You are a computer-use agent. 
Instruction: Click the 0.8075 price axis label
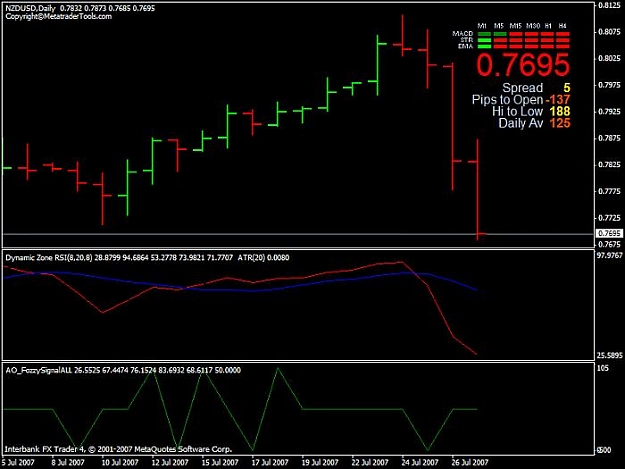click(610, 32)
